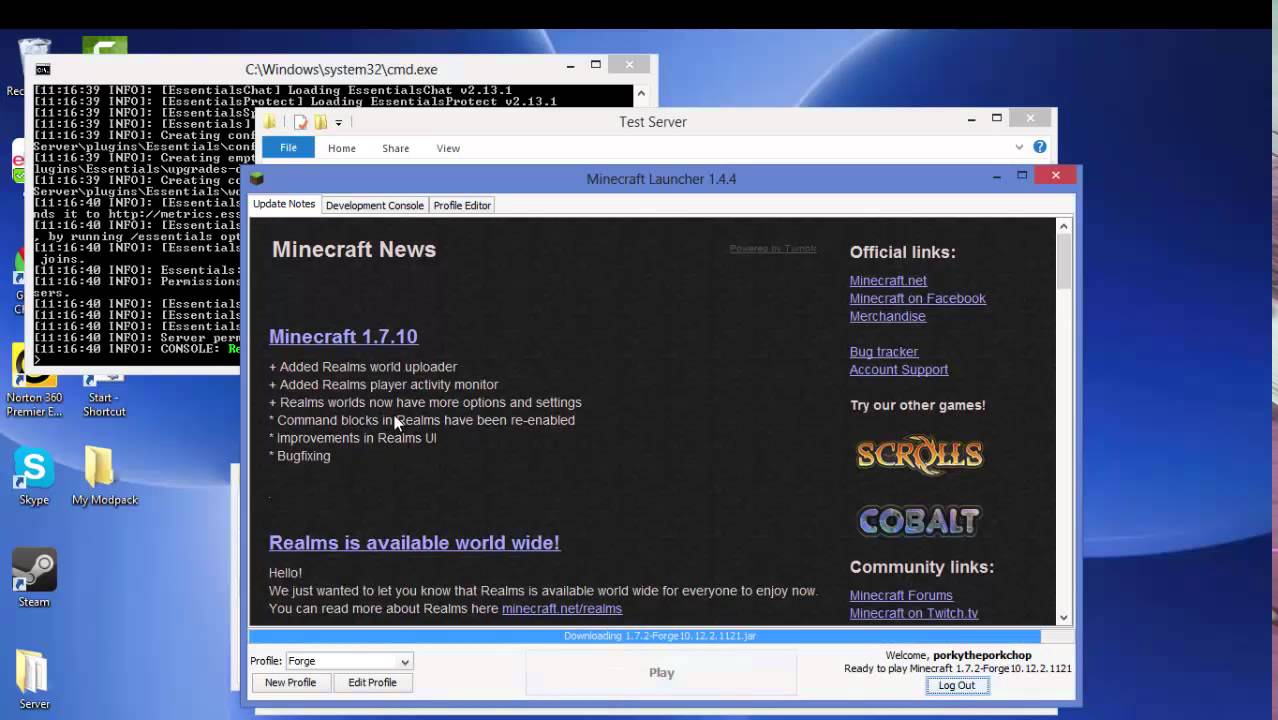This screenshot has width=1278, height=720.
Task: Click cmd.exe window scroll up arrow
Action: click(643, 93)
